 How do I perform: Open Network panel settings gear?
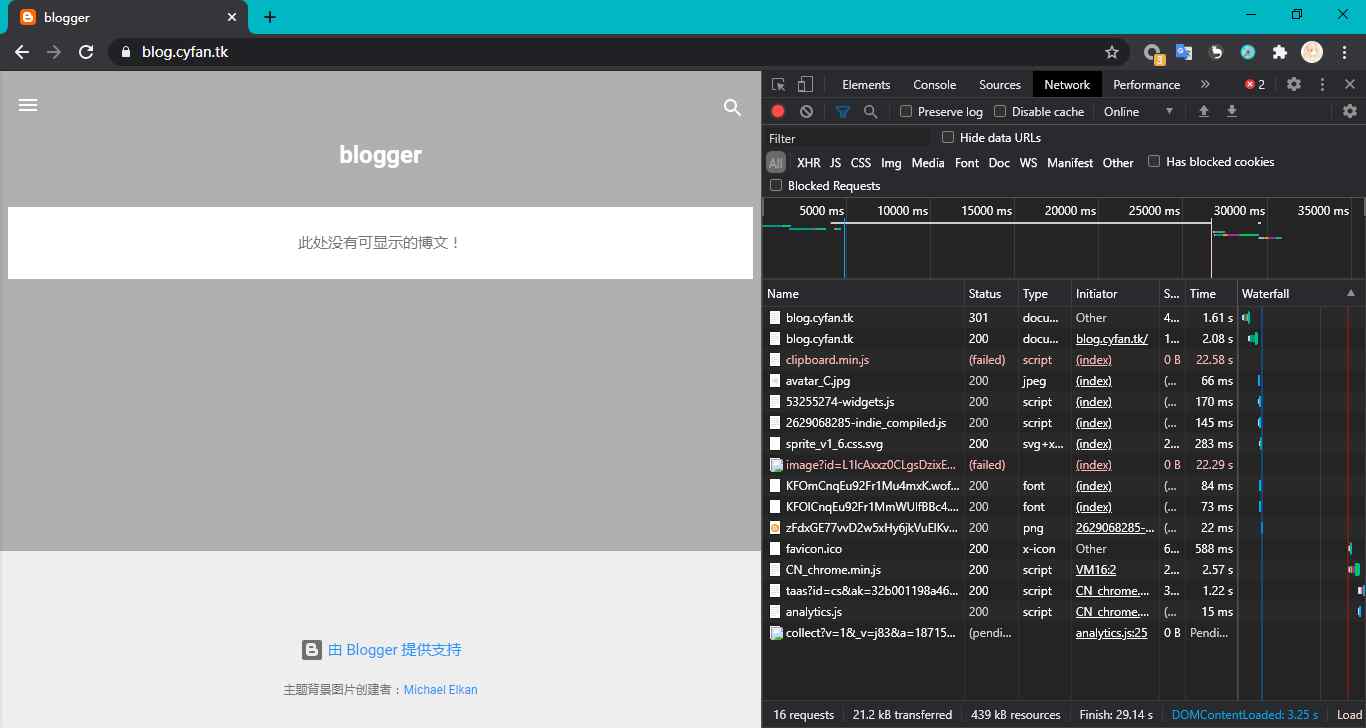coord(1350,111)
